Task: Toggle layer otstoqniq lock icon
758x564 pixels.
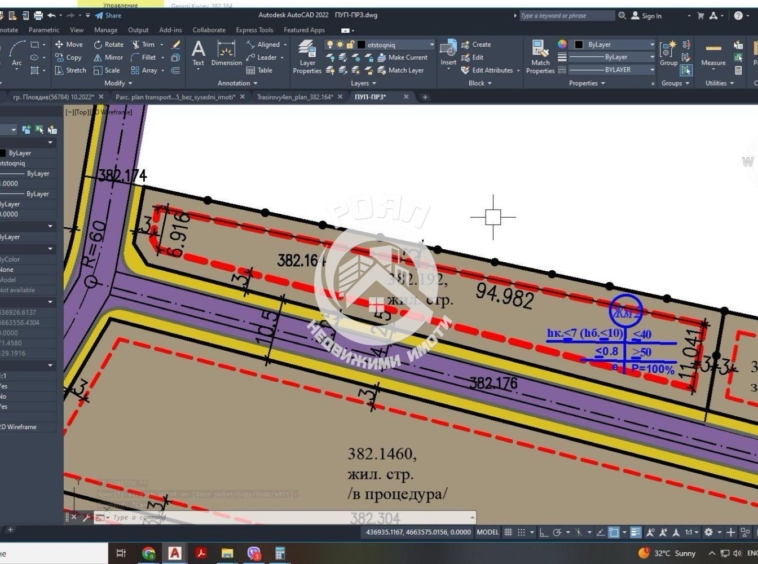Action: pyautogui.click(x=350, y=44)
